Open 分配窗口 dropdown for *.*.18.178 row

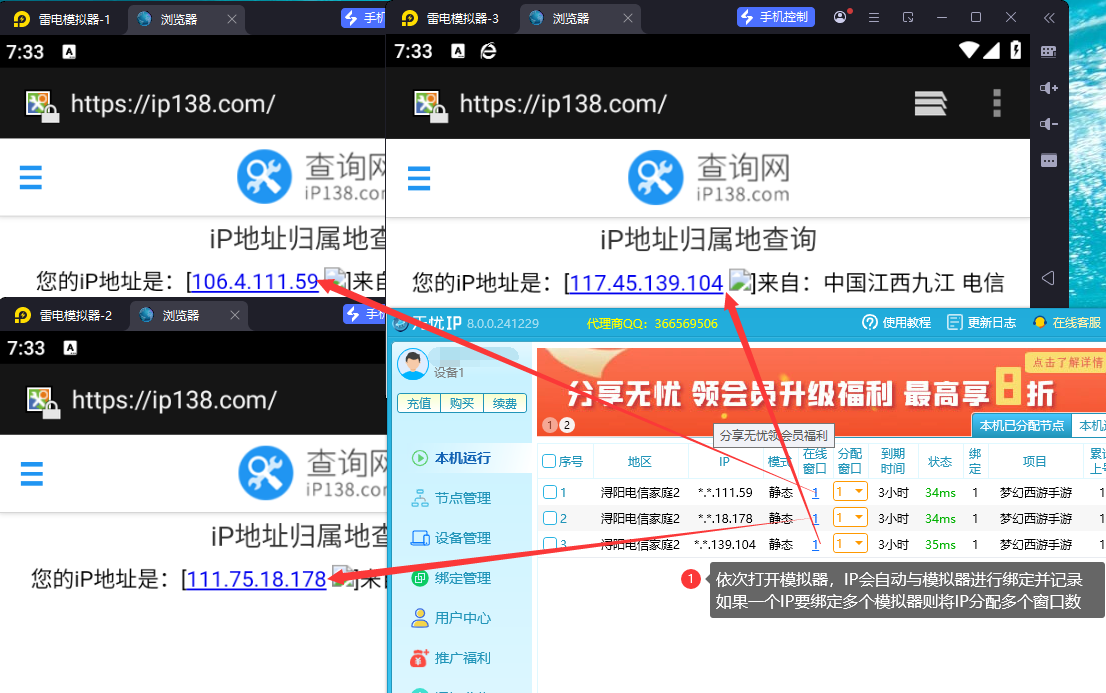pyautogui.click(x=850, y=517)
